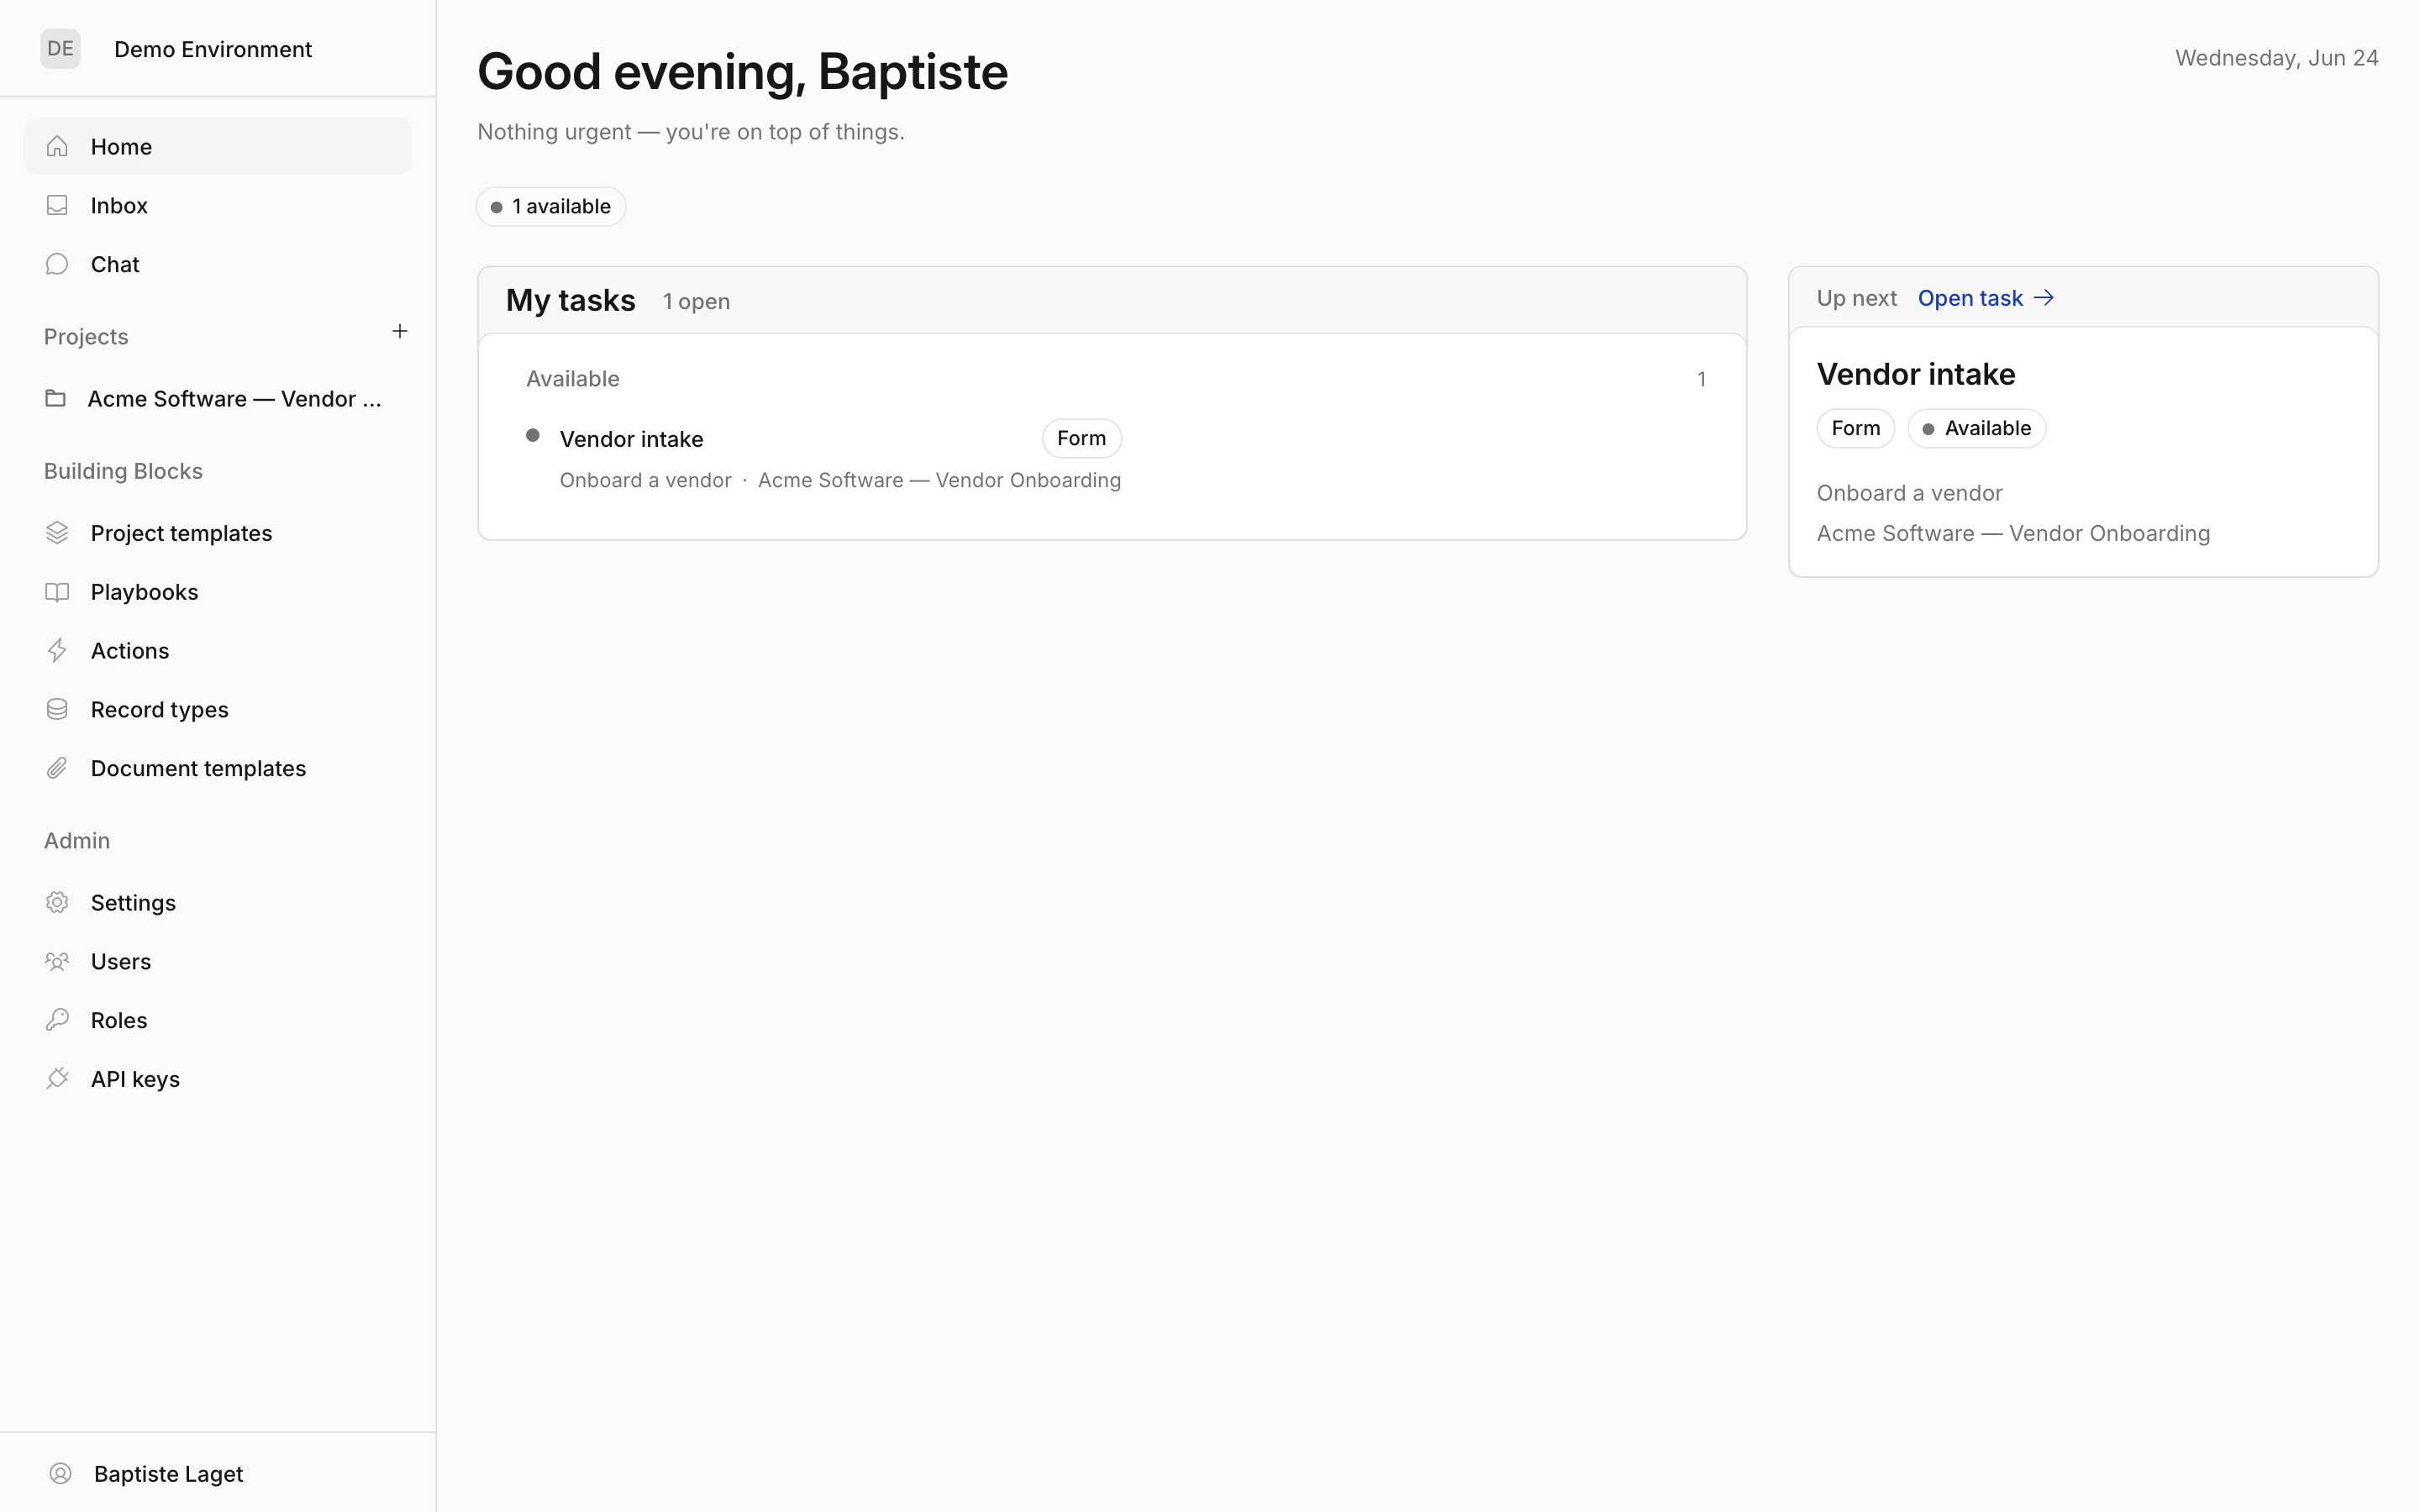The height and width of the screenshot is (1512, 2420).
Task: Open Settings in Admin section
Action: pyautogui.click(x=217, y=902)
